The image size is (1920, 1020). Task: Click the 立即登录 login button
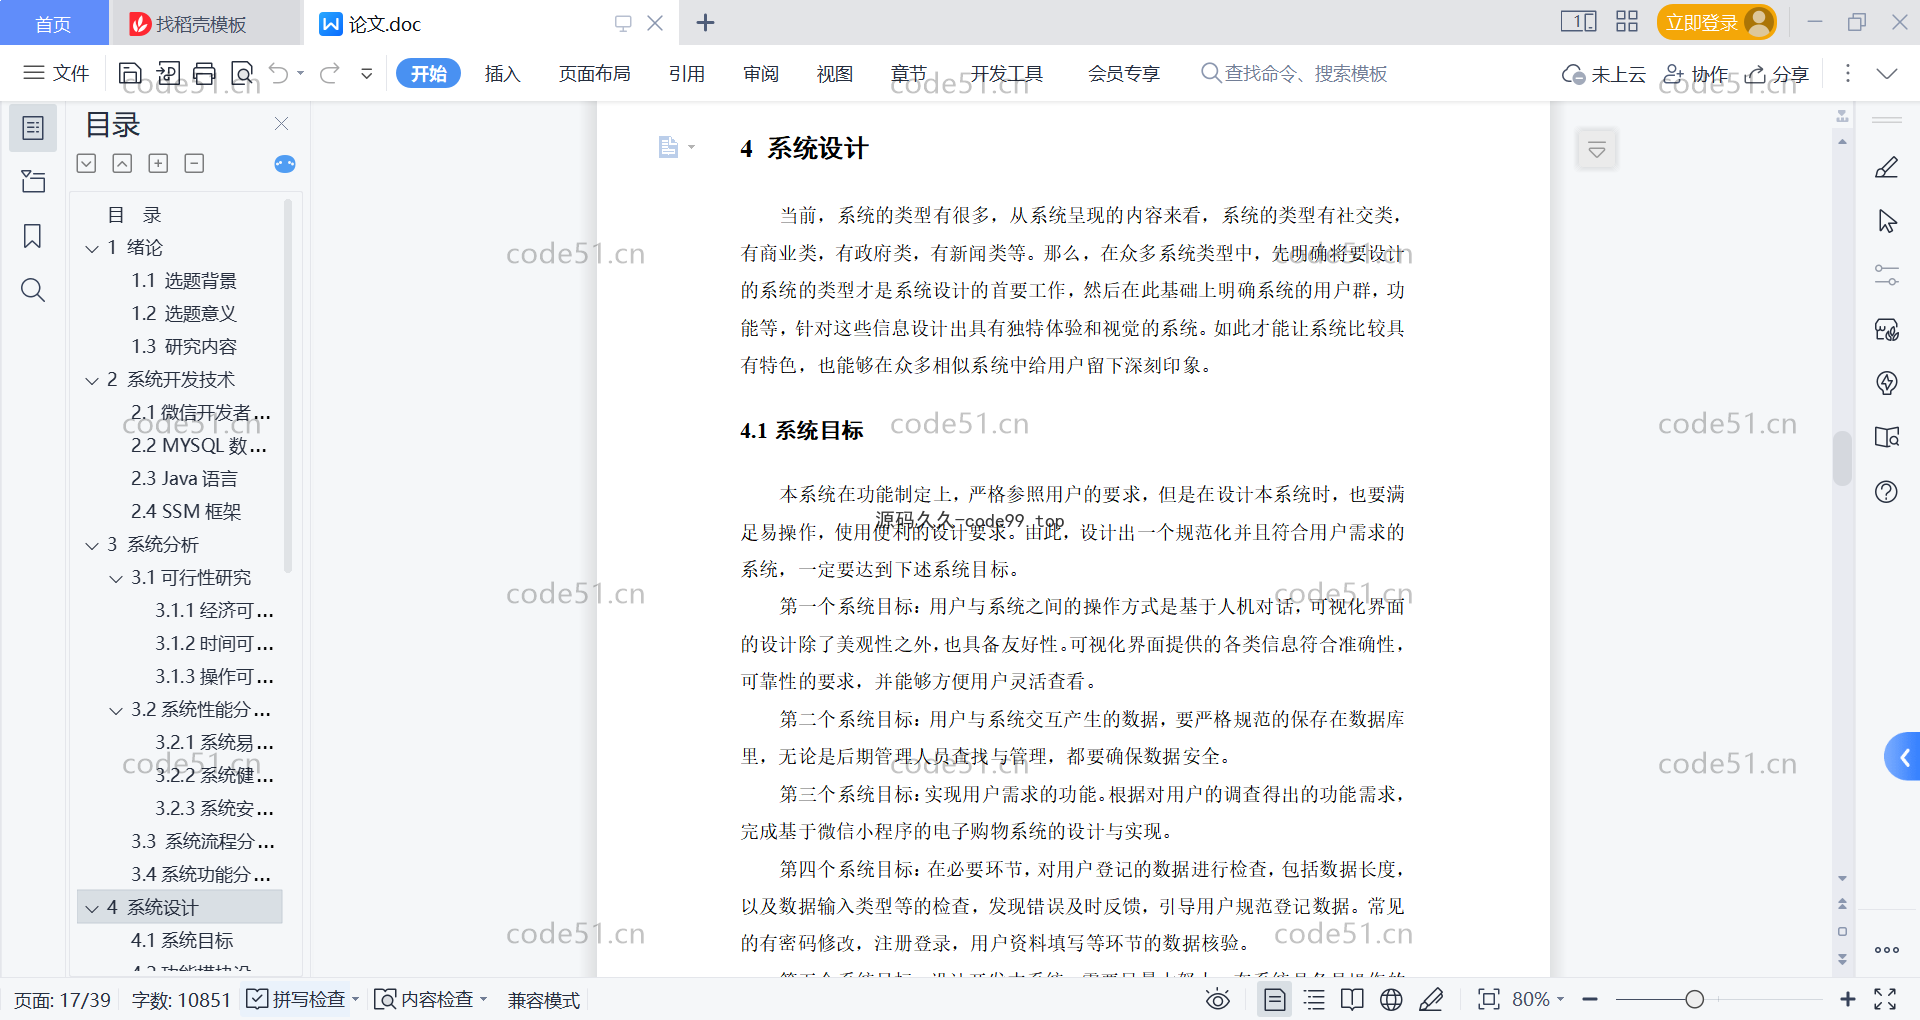click(1716, 22)
